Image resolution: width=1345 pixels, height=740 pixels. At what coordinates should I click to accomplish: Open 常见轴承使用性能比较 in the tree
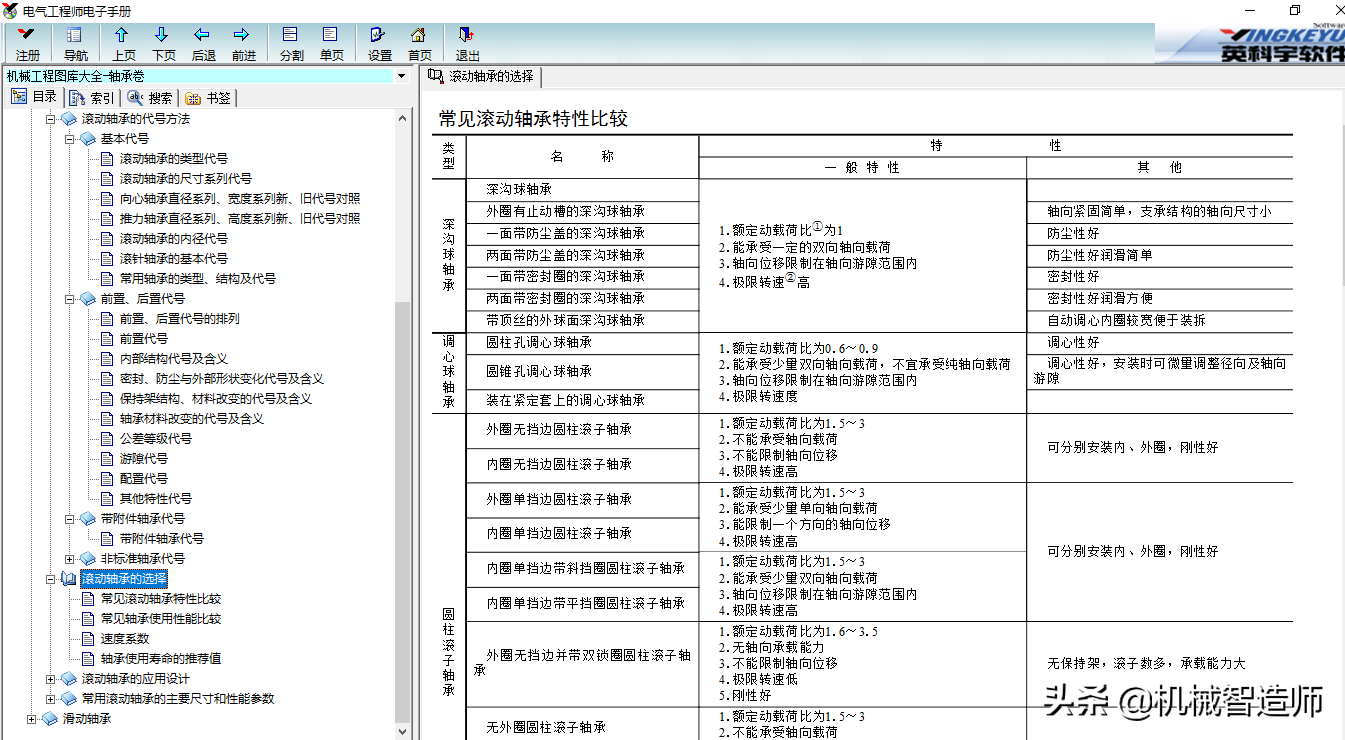click(161, 619)
